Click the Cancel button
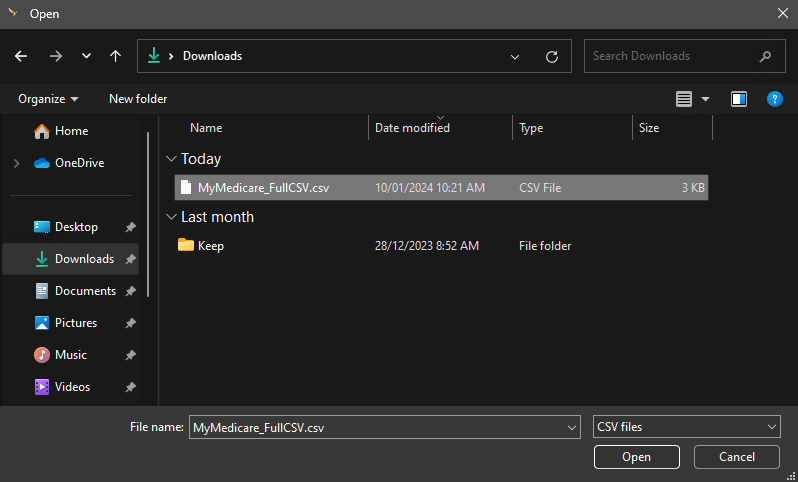This screenshot has height=482, width=798. click(737, 457)
